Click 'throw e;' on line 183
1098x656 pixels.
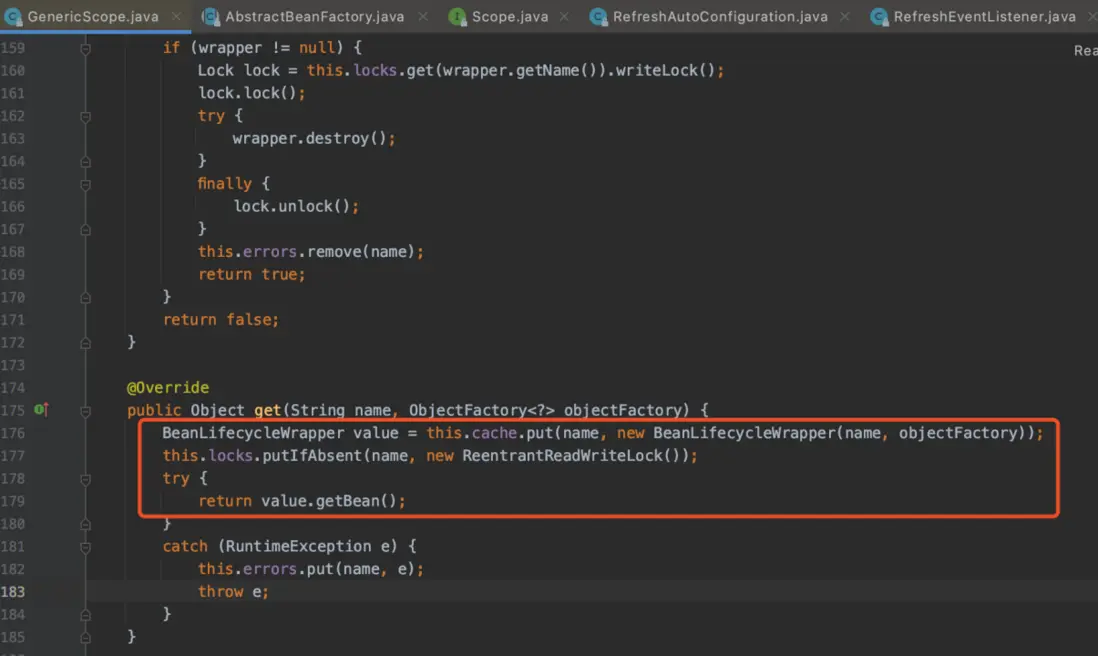[232, 592]
